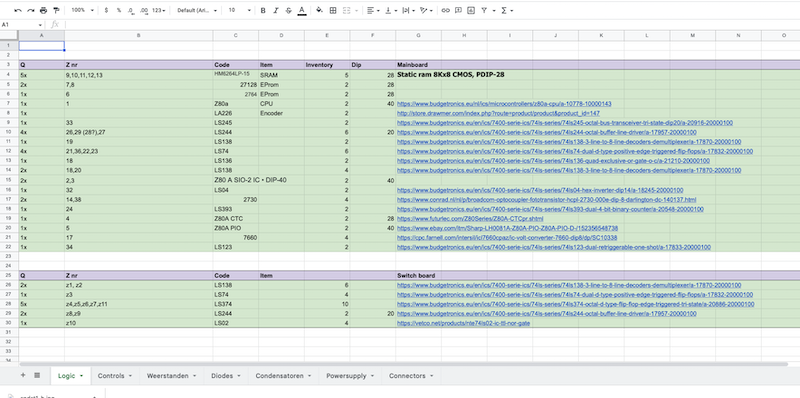Open the 74ls374 flip-flop budgetronics link
Image resolution: width=800 pixels, height=398 pixels.
[576, 305]
